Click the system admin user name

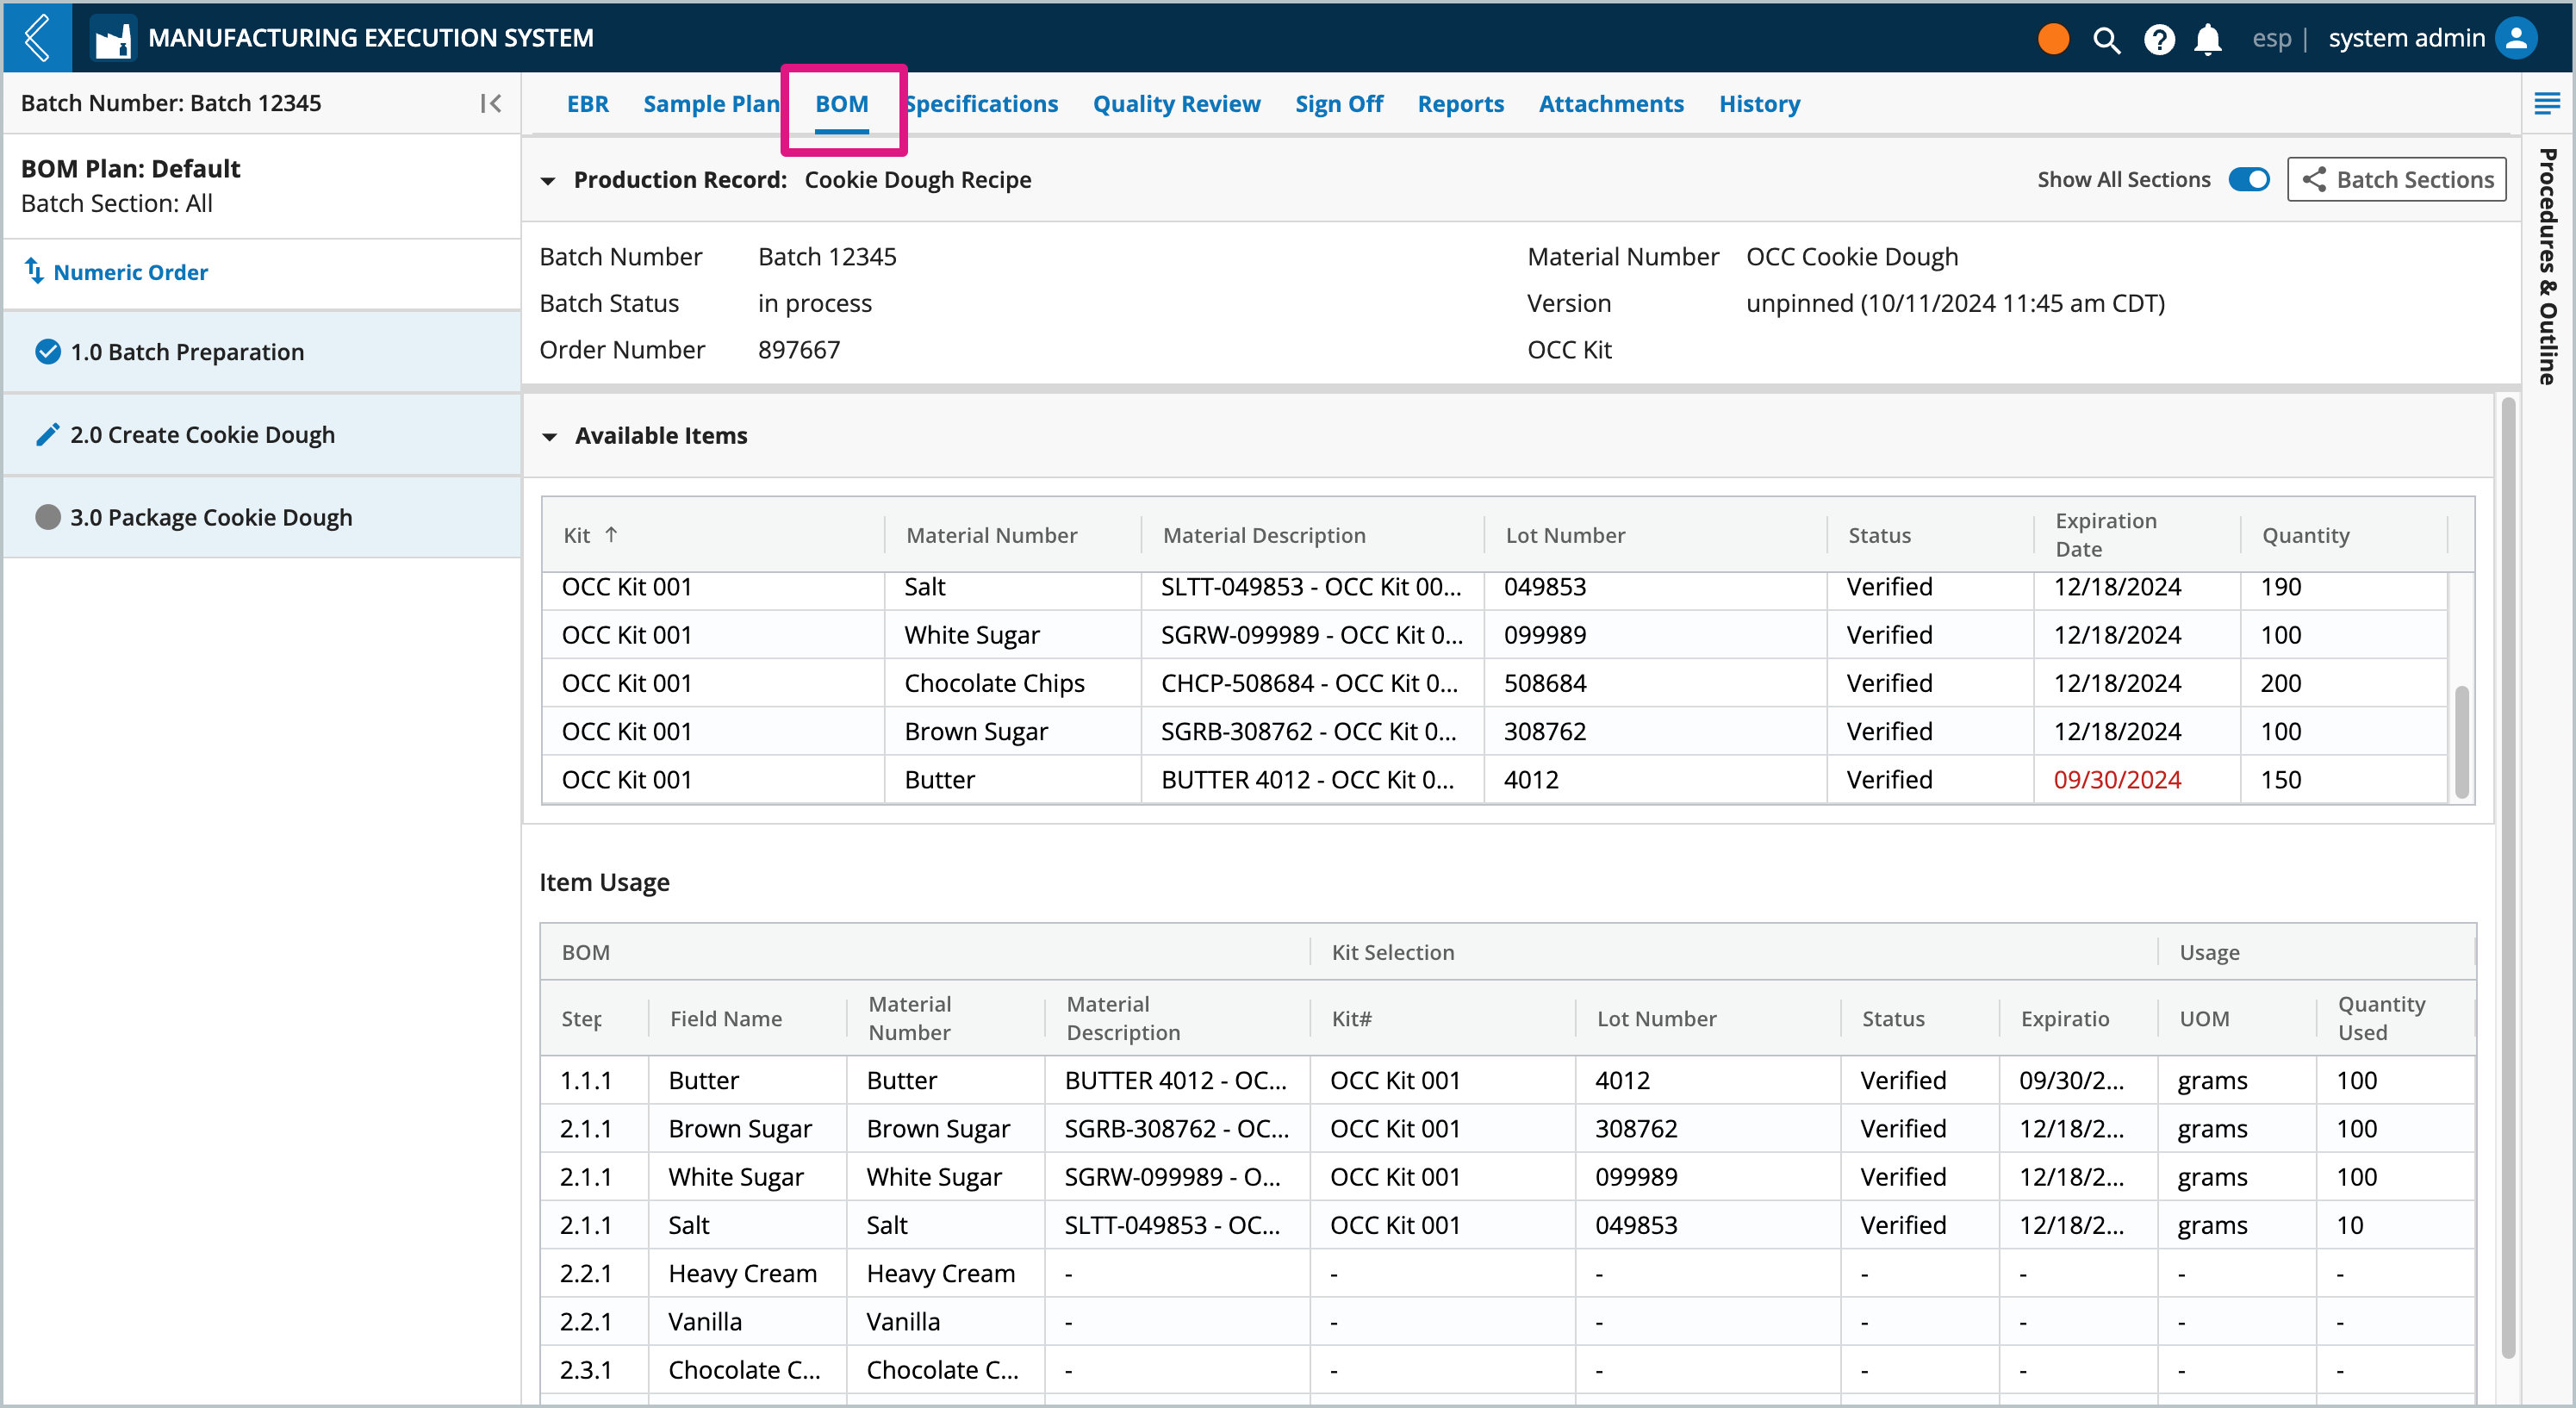pos(2406,38)
